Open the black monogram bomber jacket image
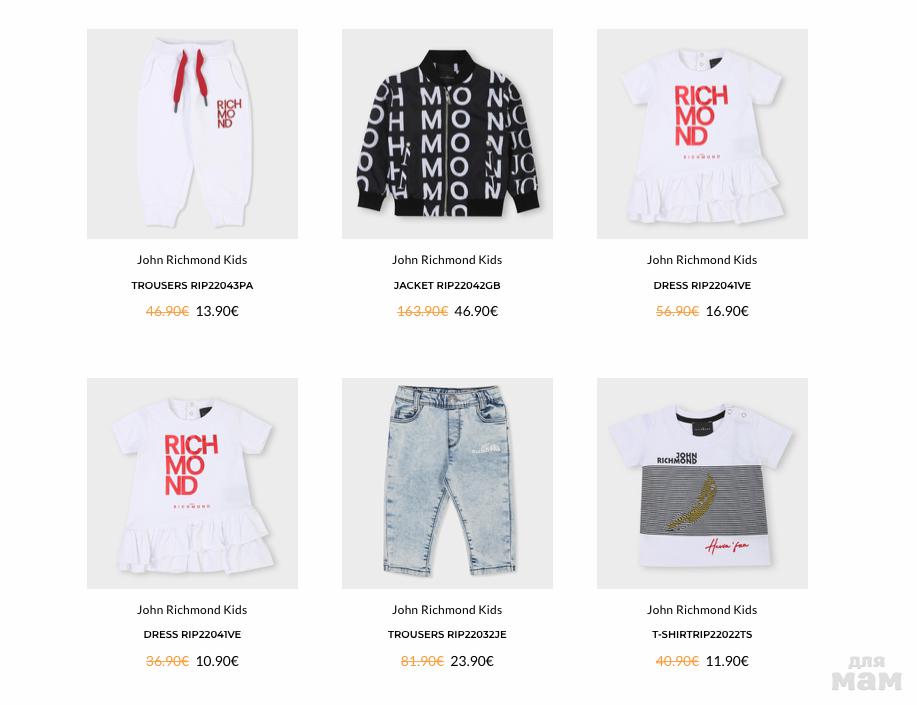The image size is (917, 705). [x=447, y=133]
